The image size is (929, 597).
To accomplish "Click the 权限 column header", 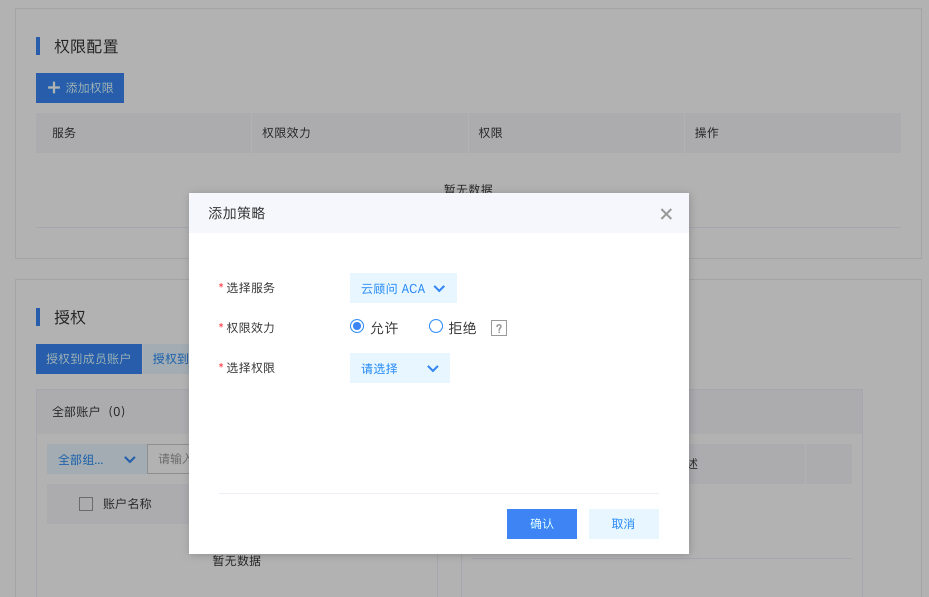I will tap(490, 133).
